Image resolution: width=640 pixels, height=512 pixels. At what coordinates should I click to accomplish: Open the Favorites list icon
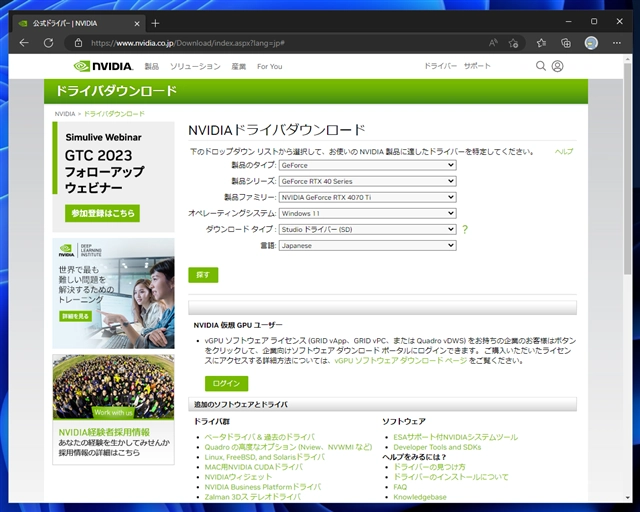pyautogui.click(x=541, y=43)
